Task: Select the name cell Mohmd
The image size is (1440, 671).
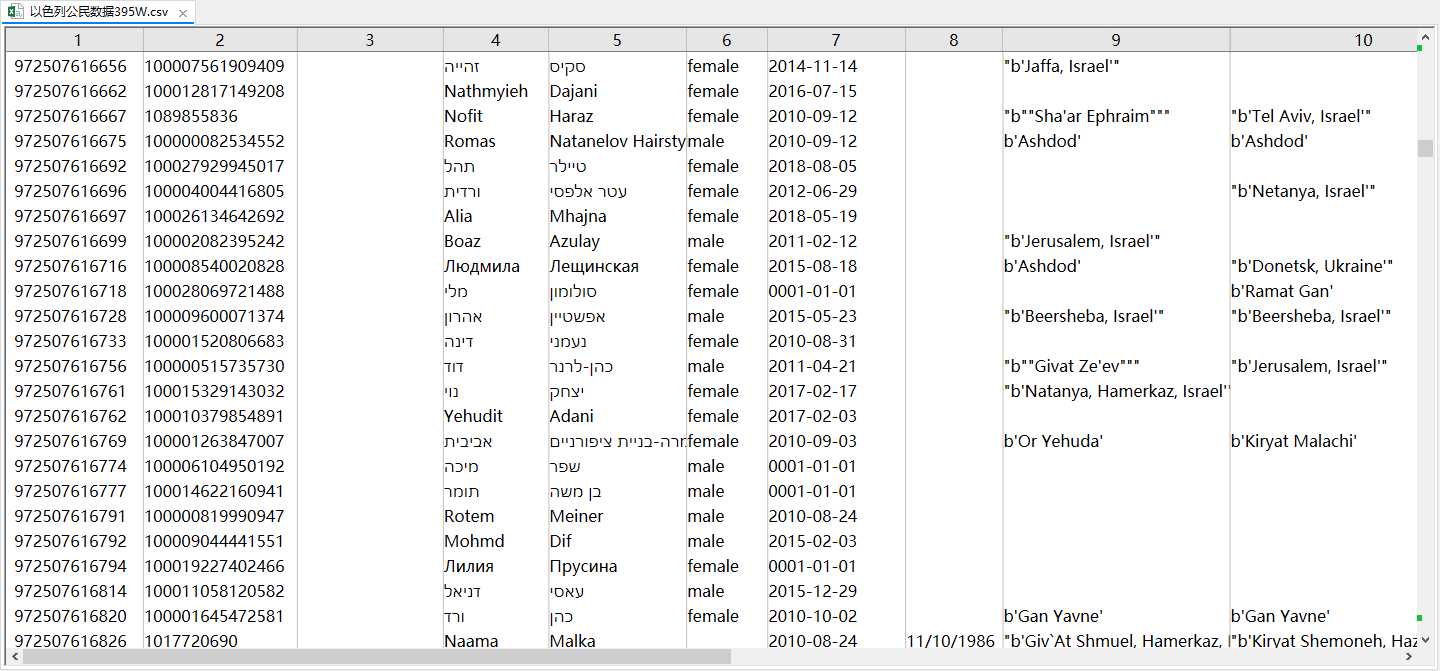Action: pos(474,541)
